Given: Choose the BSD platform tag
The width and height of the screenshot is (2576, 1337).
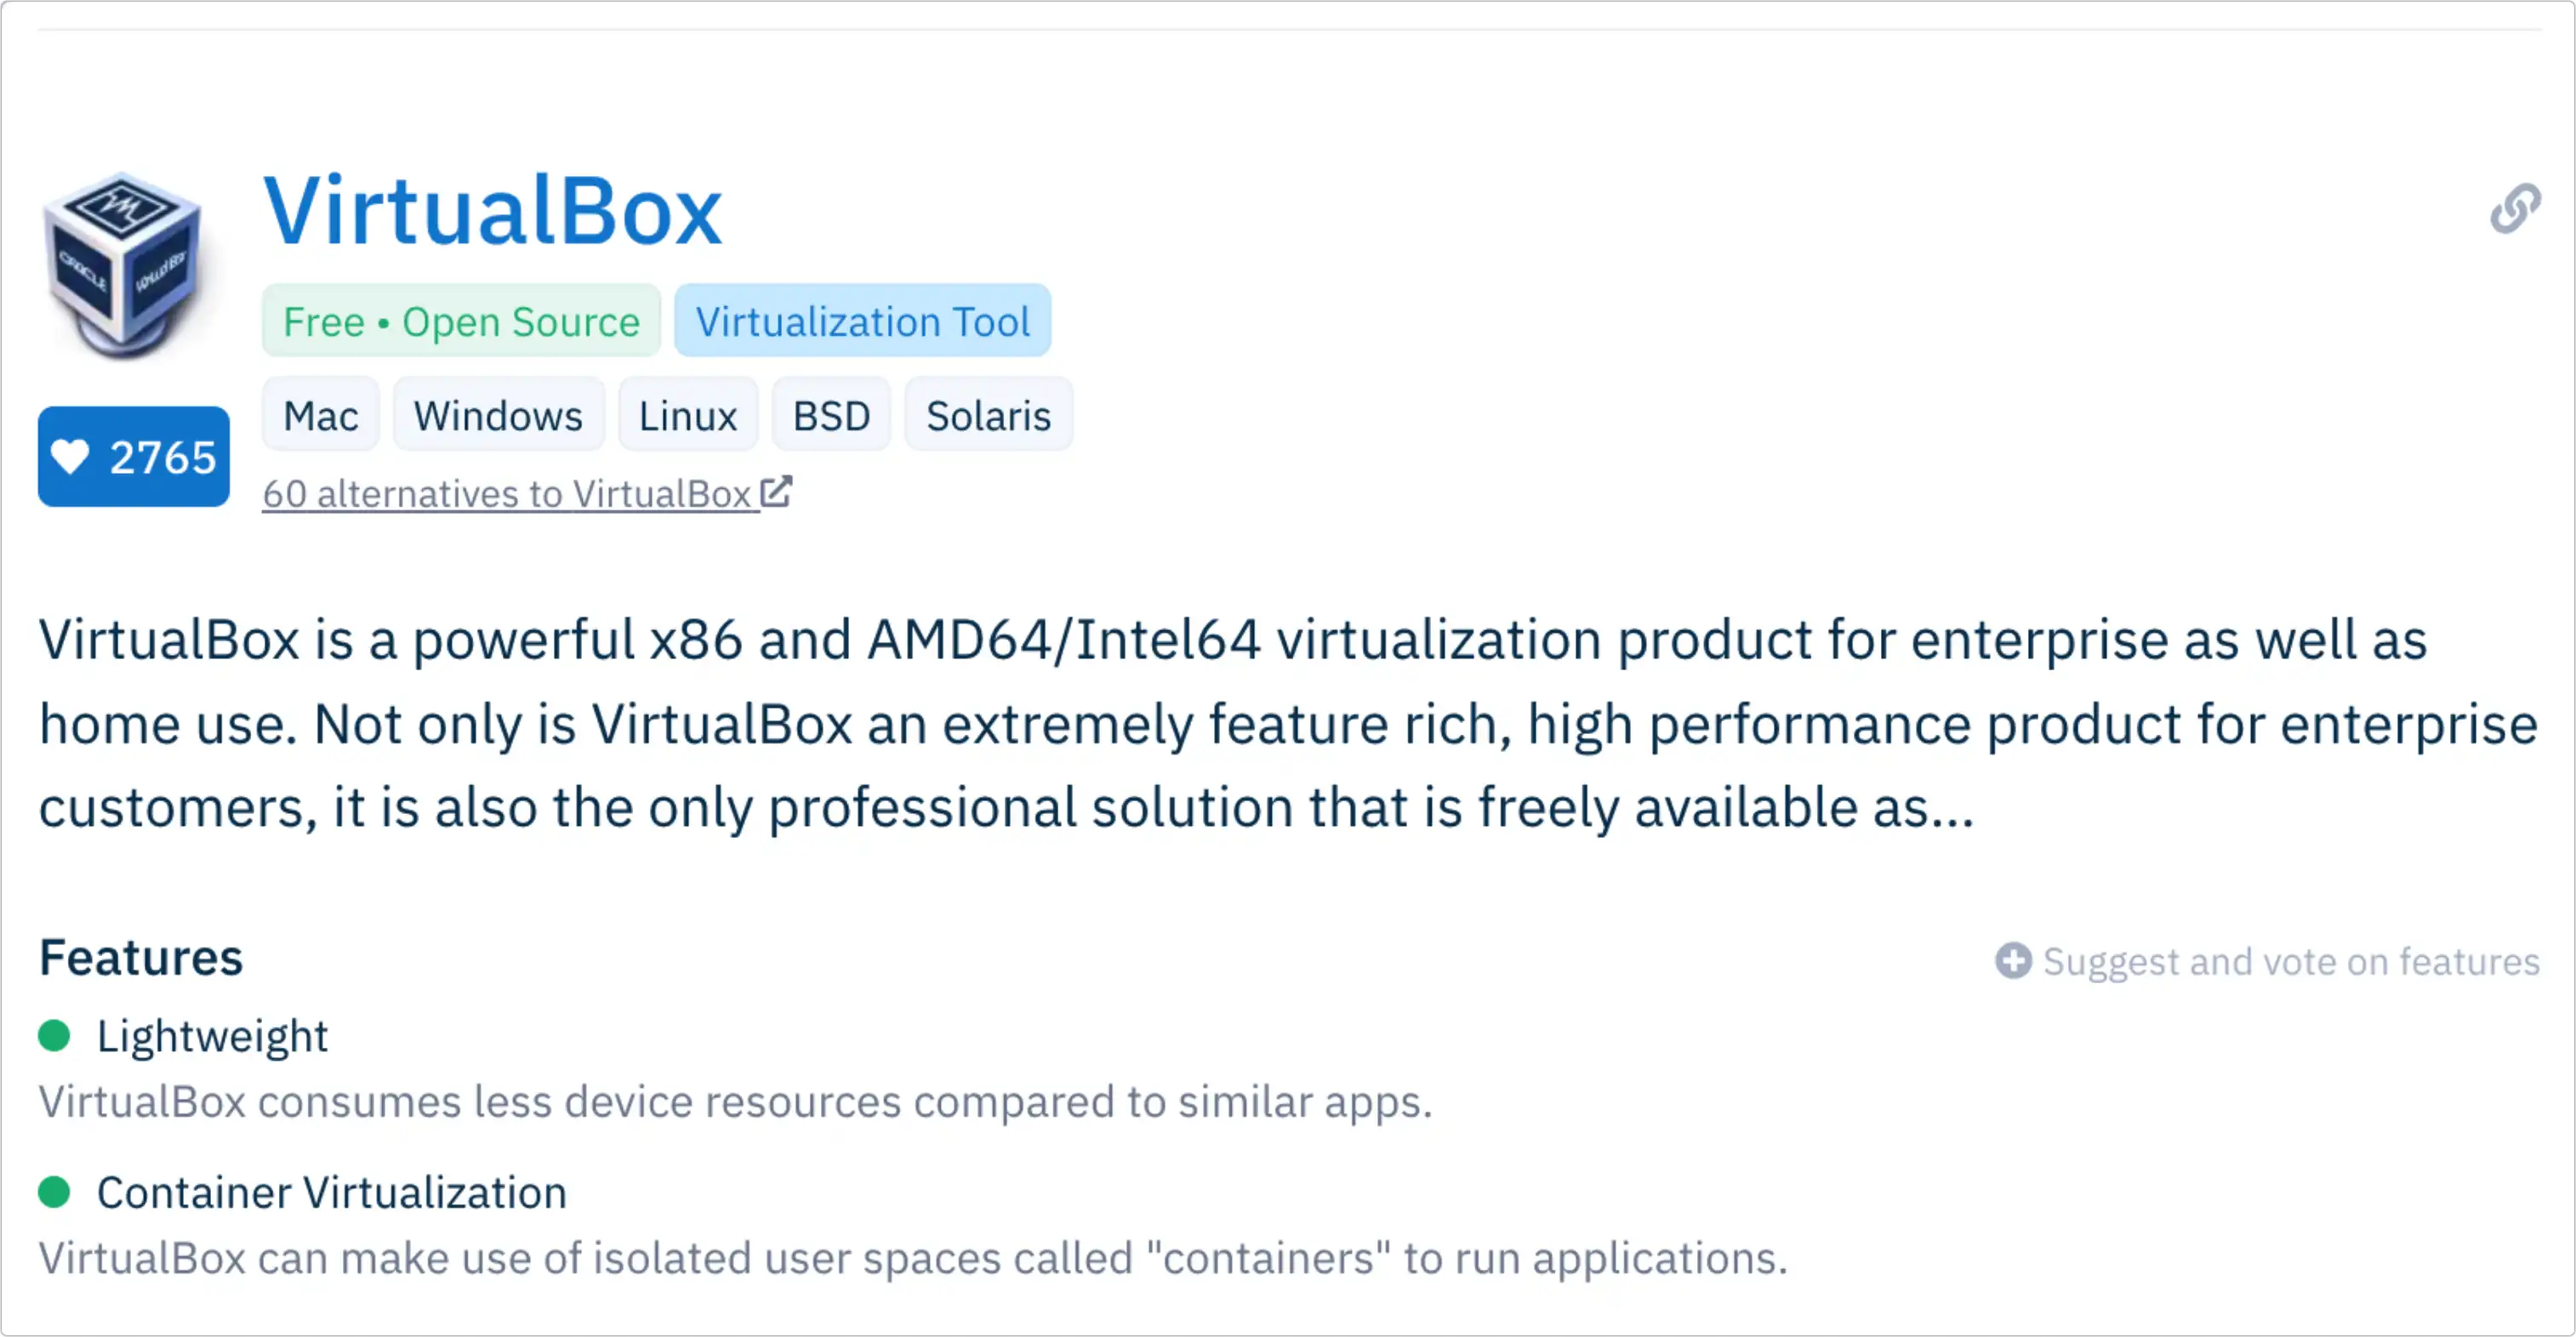Looking at the screenshot, I should click(831, 416).
